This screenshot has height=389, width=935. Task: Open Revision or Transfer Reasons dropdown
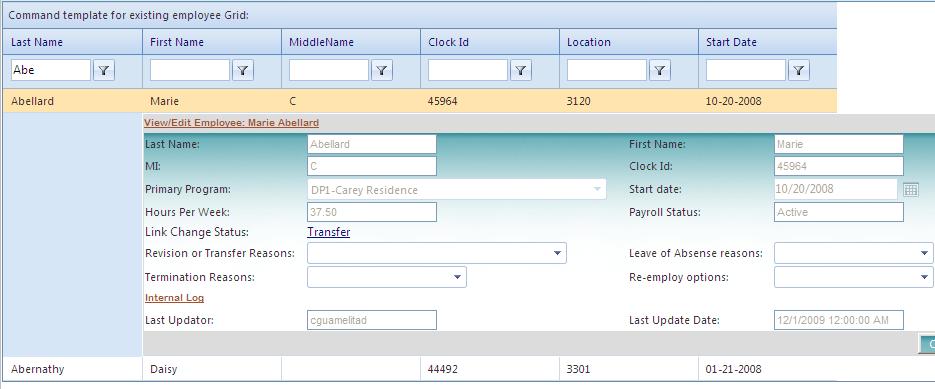(557, 253)
